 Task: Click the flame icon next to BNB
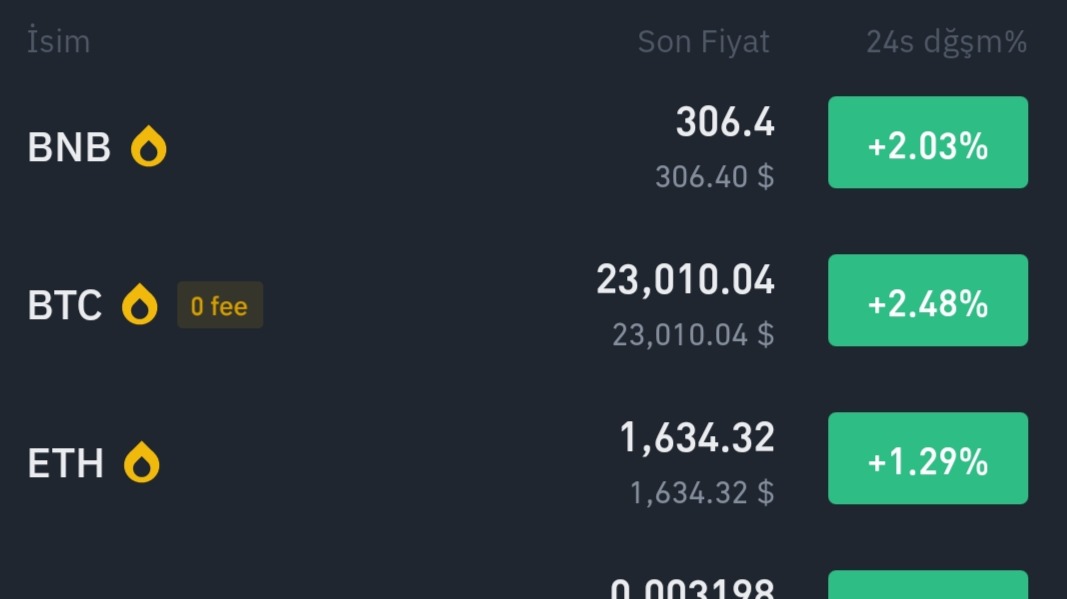(x=147, y=145)
